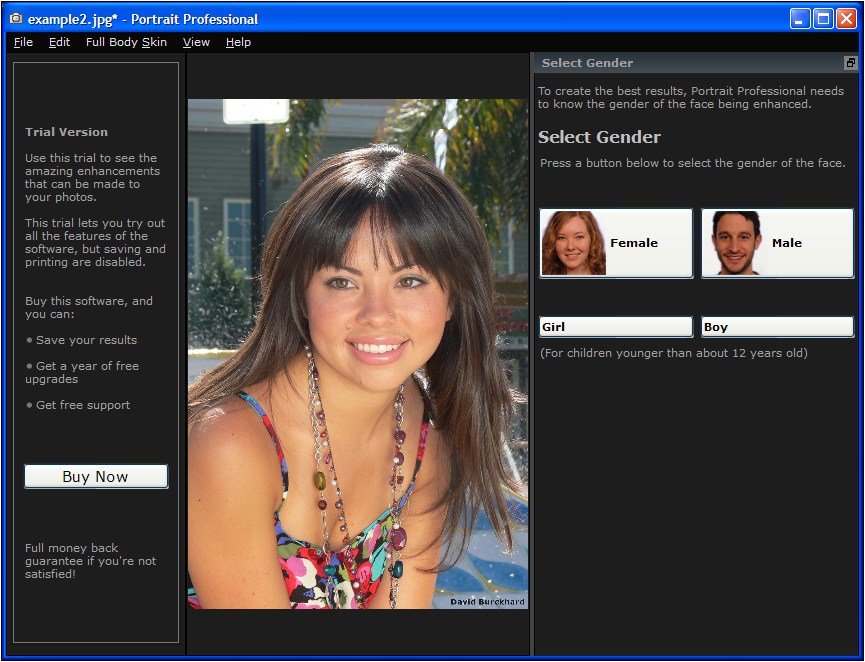Click the 'Press a button below' instruction text
Viewport: 865px width, 662px height.
click(x=692, y=163)
